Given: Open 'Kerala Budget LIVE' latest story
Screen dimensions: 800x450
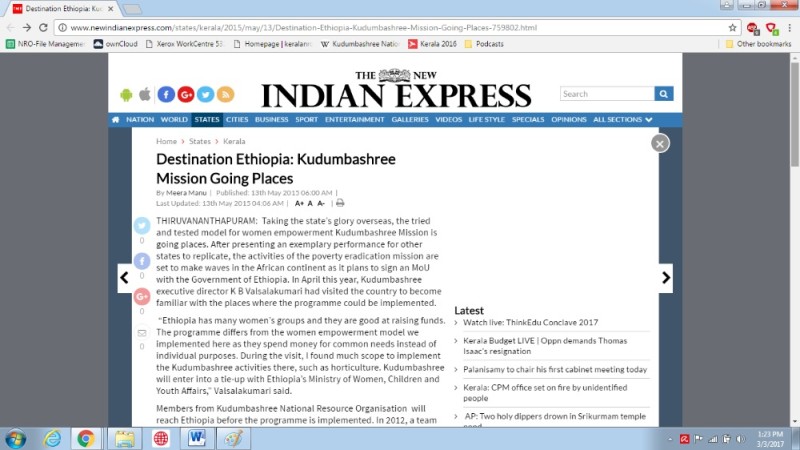Looking at the screenshot, I should [545, 346].
